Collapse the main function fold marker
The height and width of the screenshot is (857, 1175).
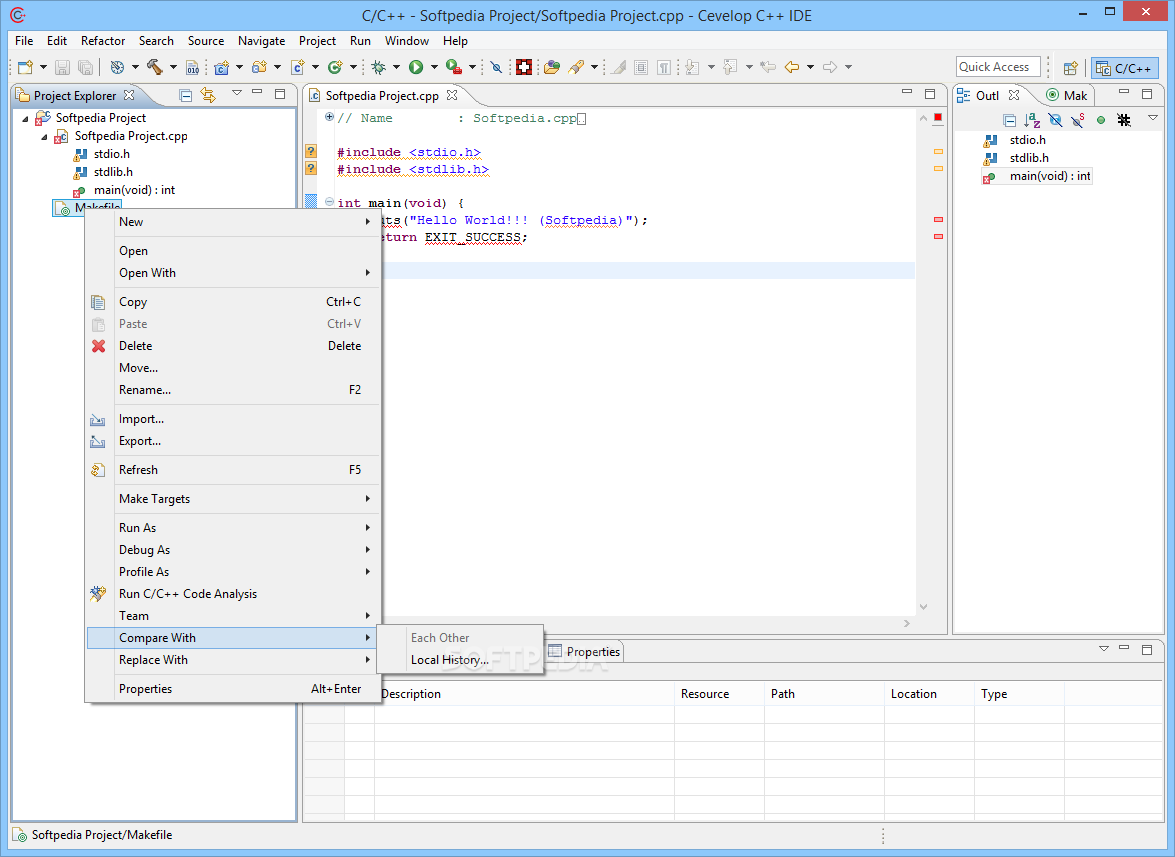pyautogui.click(x=329, y=202)
